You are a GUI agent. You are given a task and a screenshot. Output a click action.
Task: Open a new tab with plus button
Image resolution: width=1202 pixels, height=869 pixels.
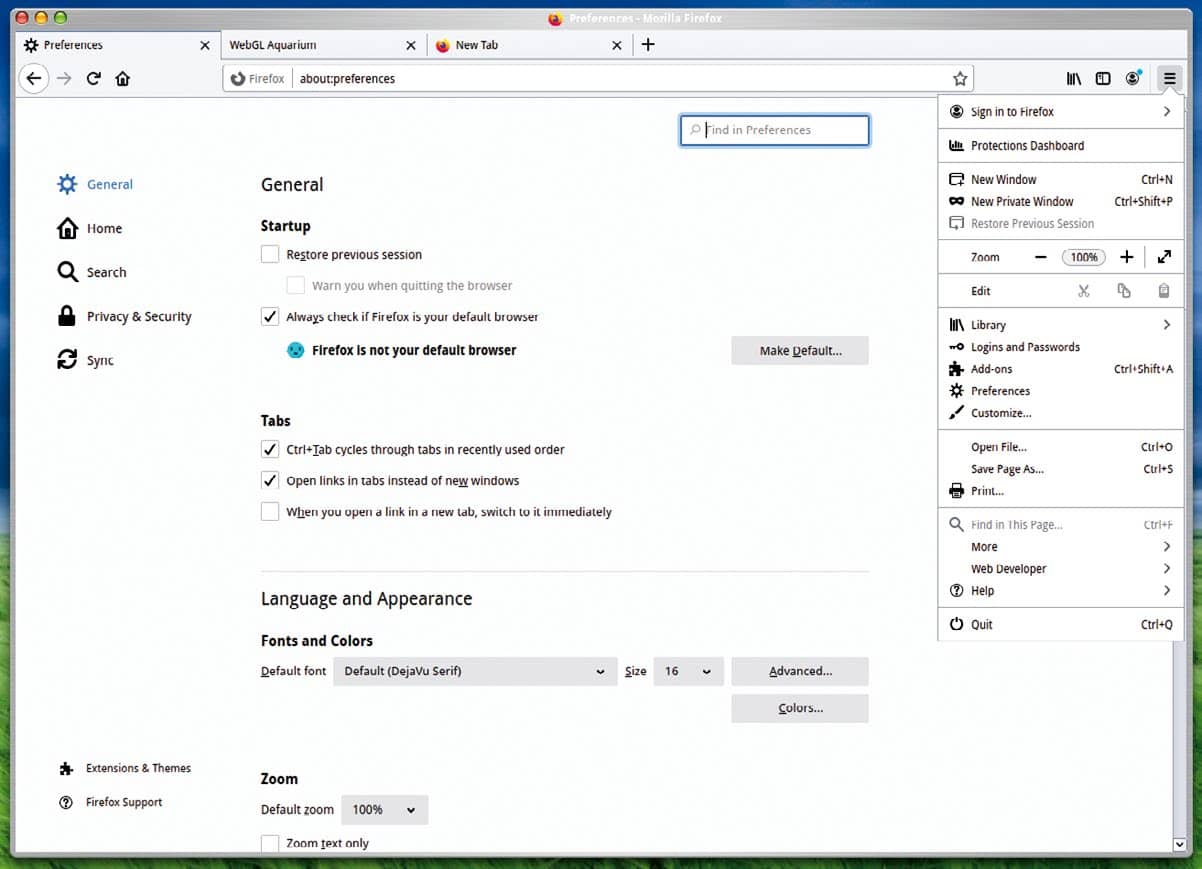pos(648,44)
